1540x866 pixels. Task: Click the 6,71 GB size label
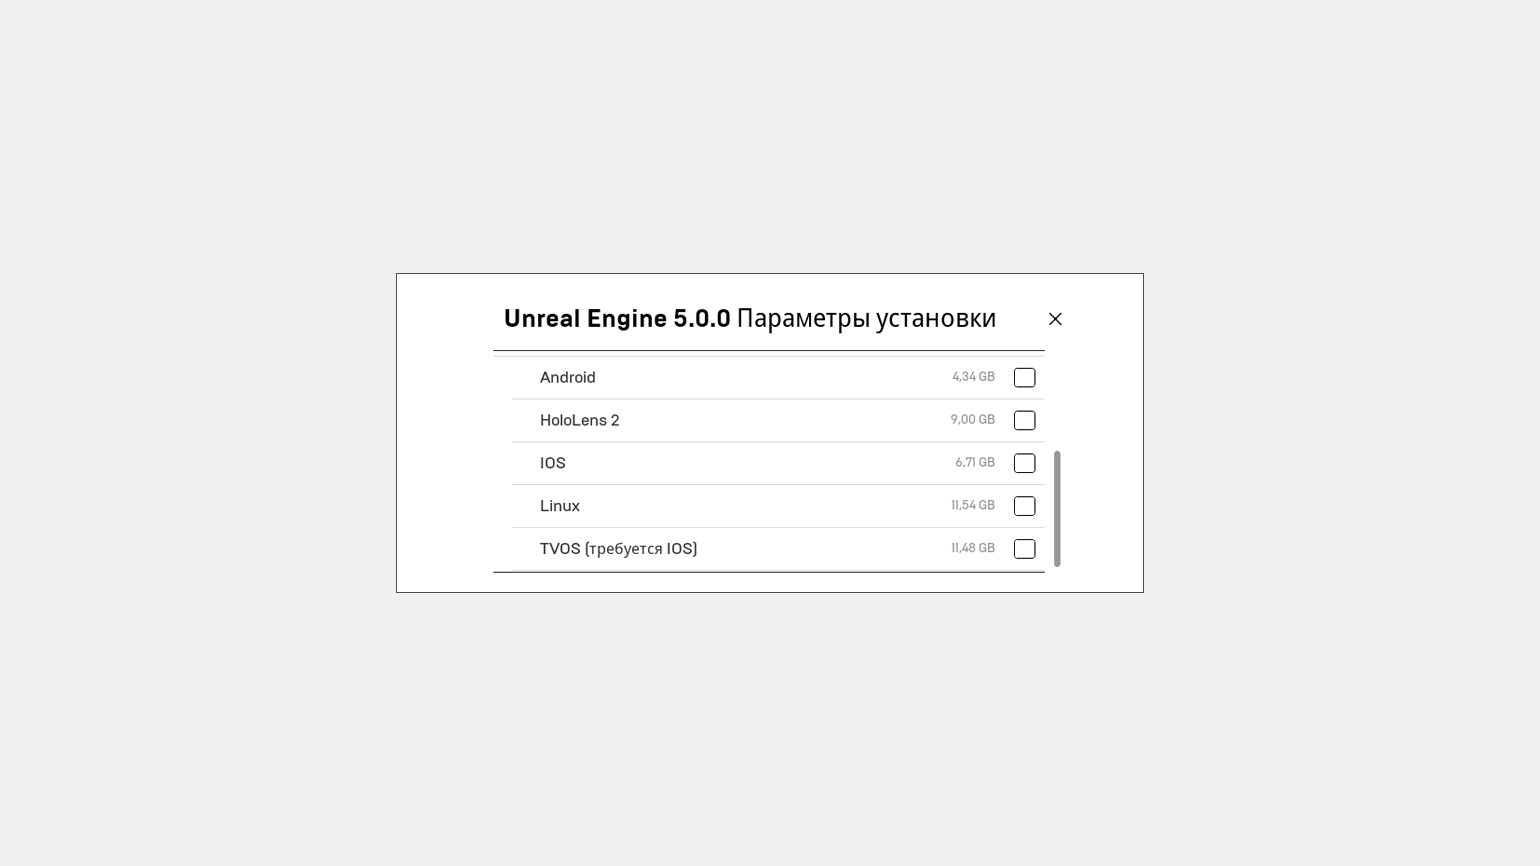[974, 463]
